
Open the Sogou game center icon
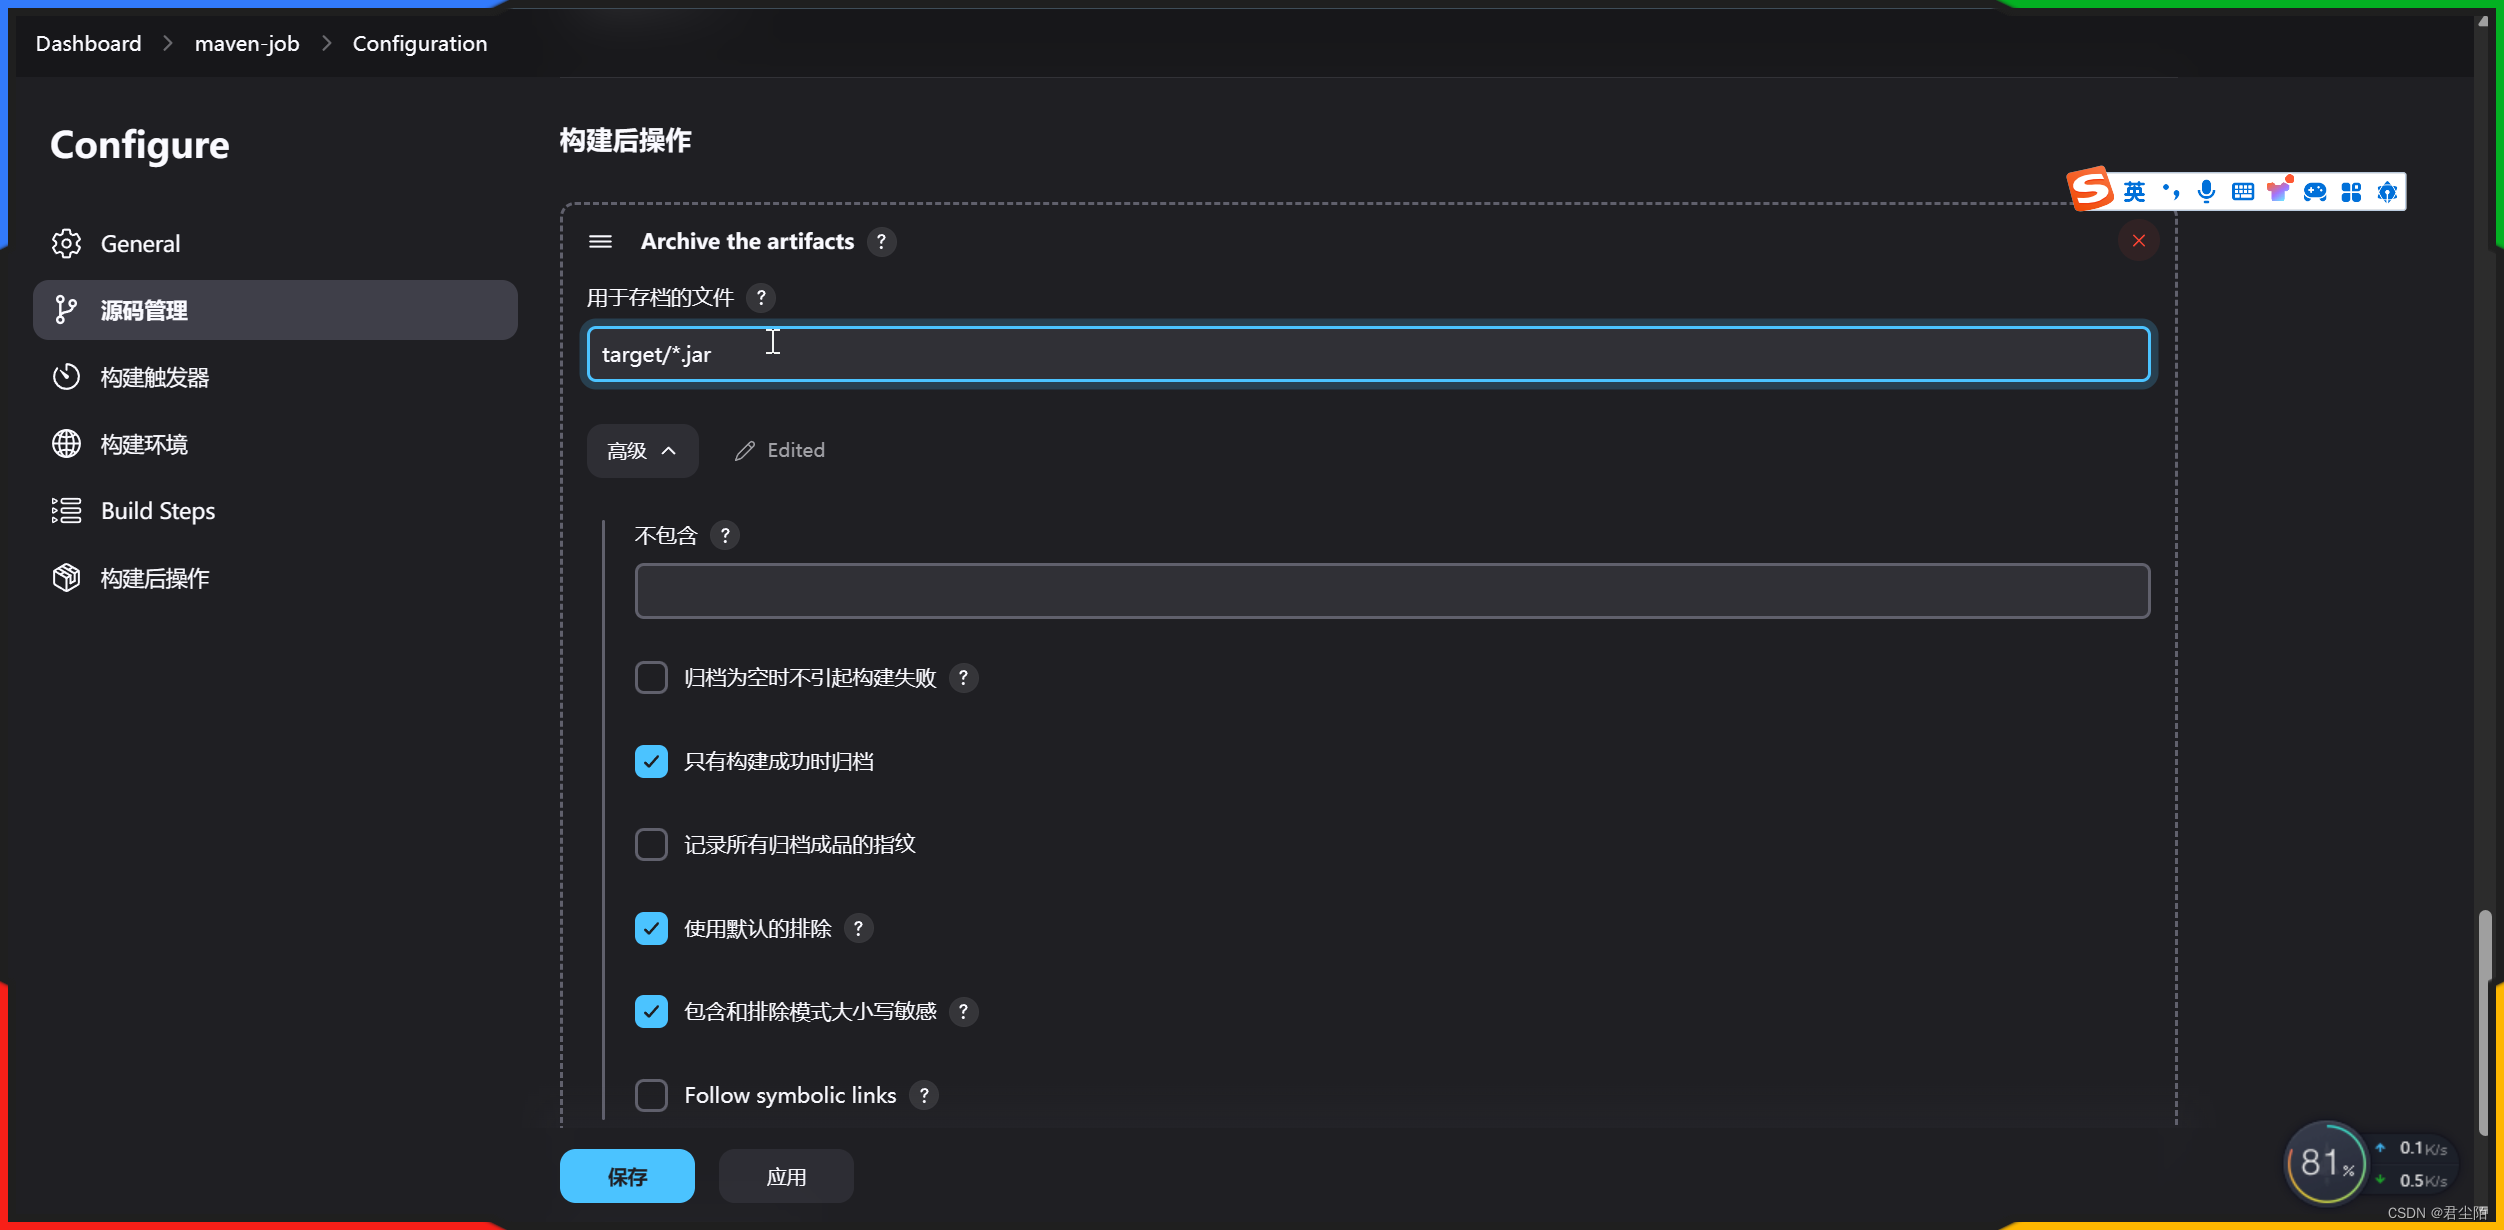pyautogui.click(x=2314, y=190)
